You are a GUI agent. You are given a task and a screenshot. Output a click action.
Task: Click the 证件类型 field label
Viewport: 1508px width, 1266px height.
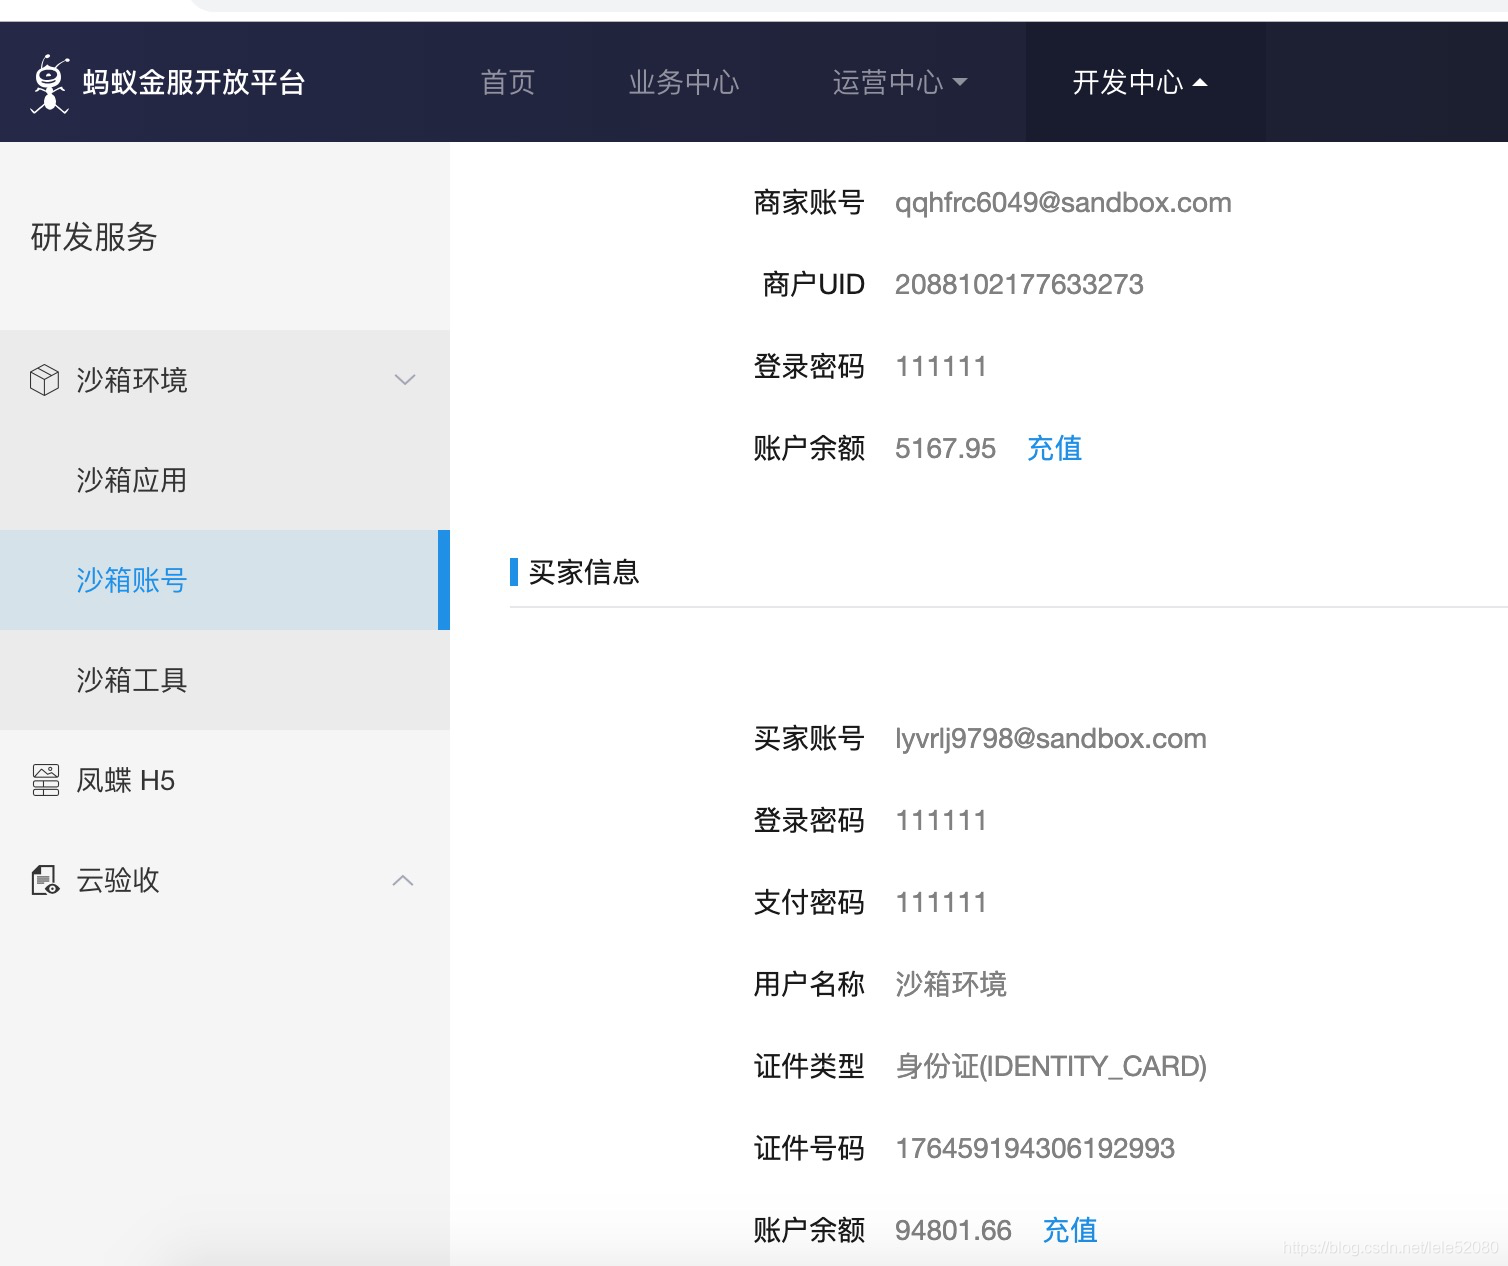809,1066
